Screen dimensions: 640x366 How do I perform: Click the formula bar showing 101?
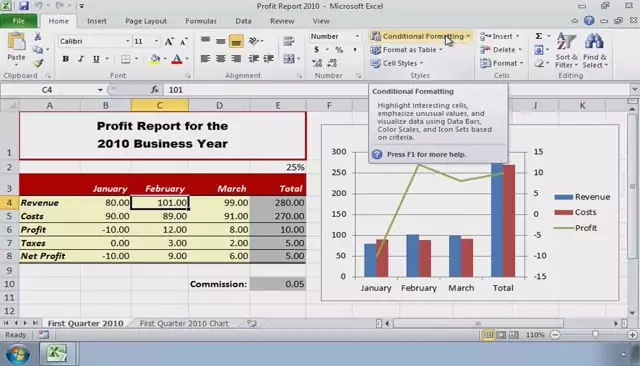point(398,90)
